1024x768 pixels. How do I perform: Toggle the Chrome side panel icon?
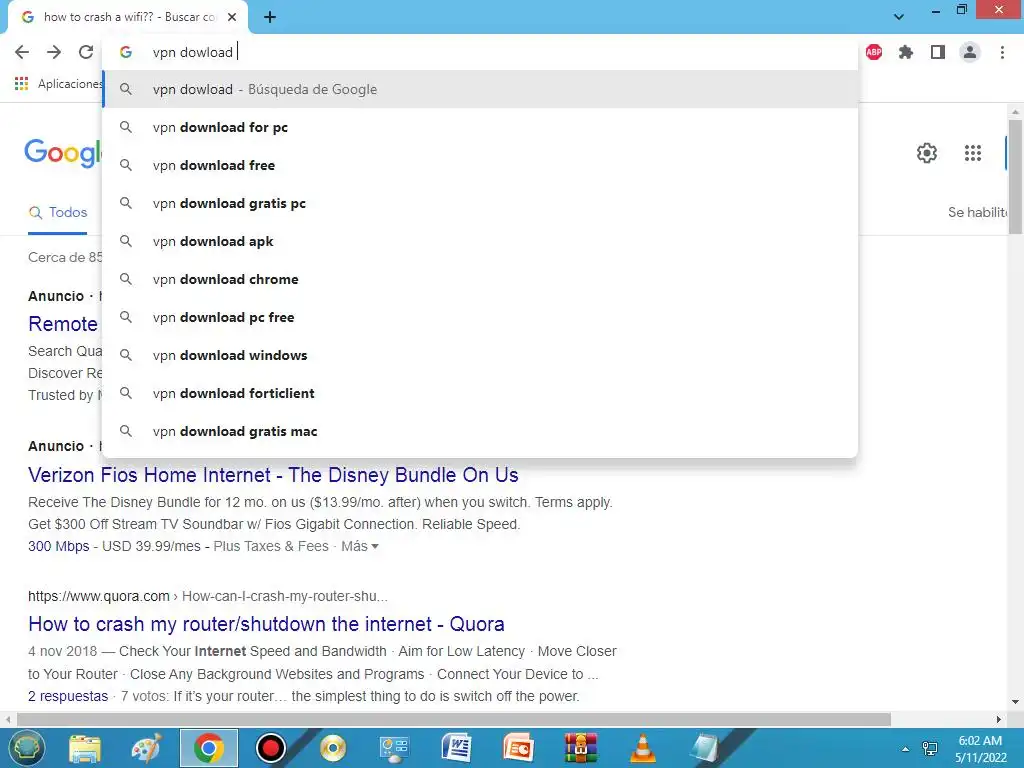(938, 52)
